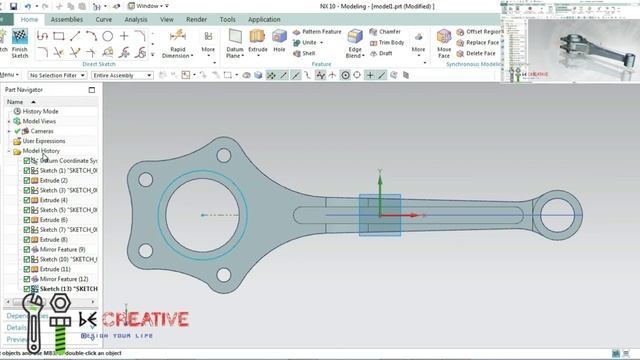
Task: Open the Menu dropdown
Action: pyautogui.click(x=9, y=75)
